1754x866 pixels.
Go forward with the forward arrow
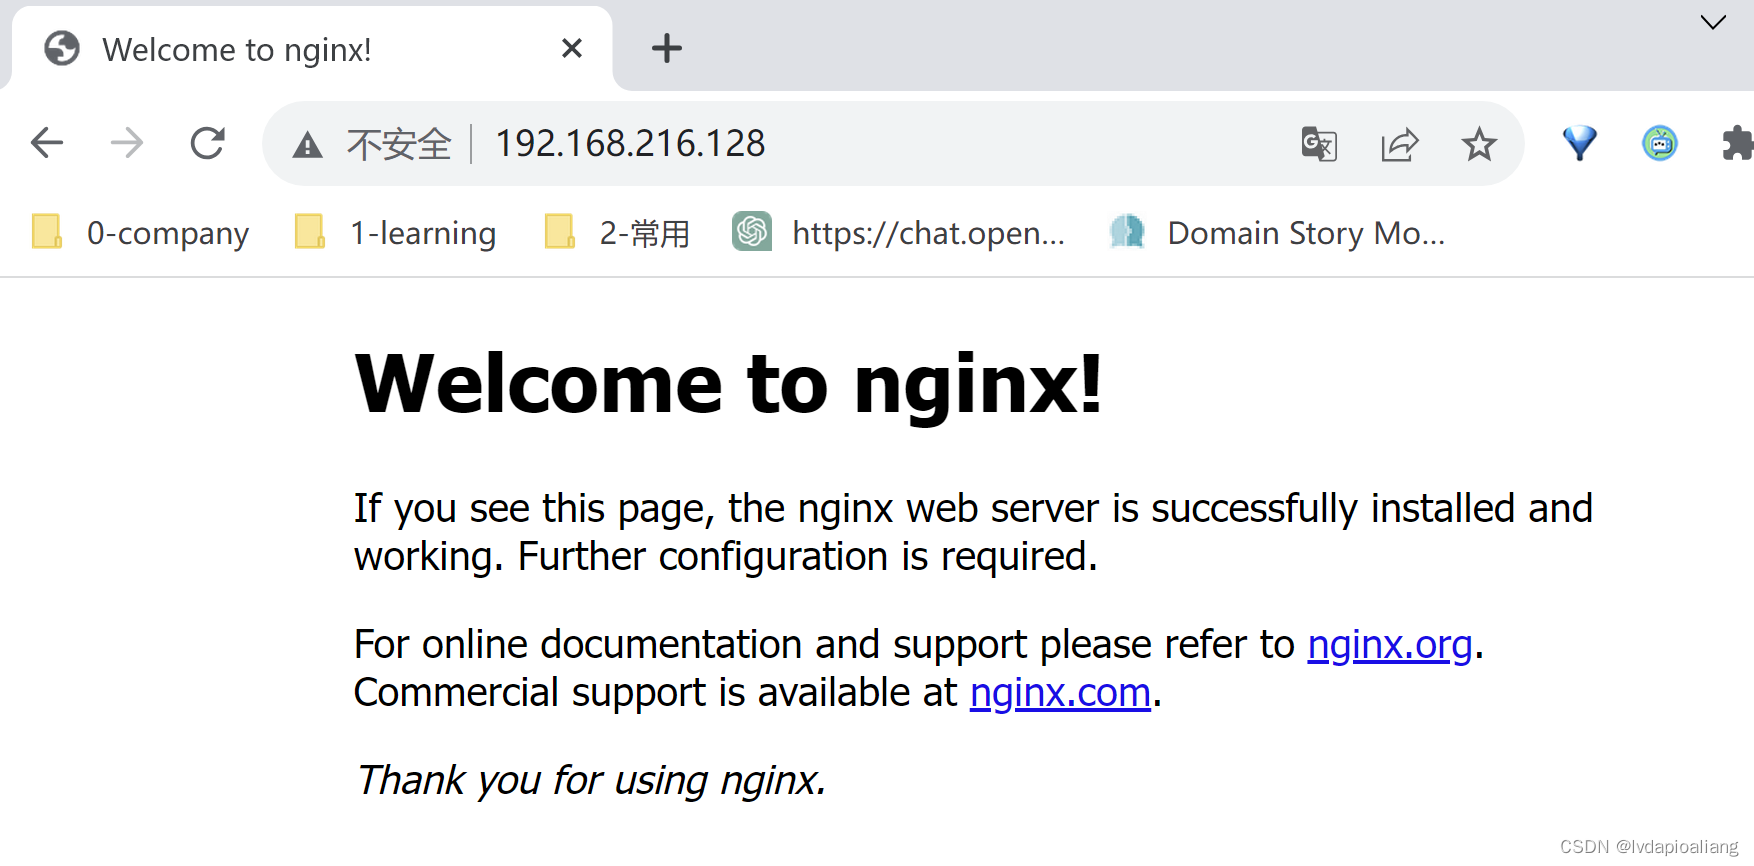(x=127, y=143)
